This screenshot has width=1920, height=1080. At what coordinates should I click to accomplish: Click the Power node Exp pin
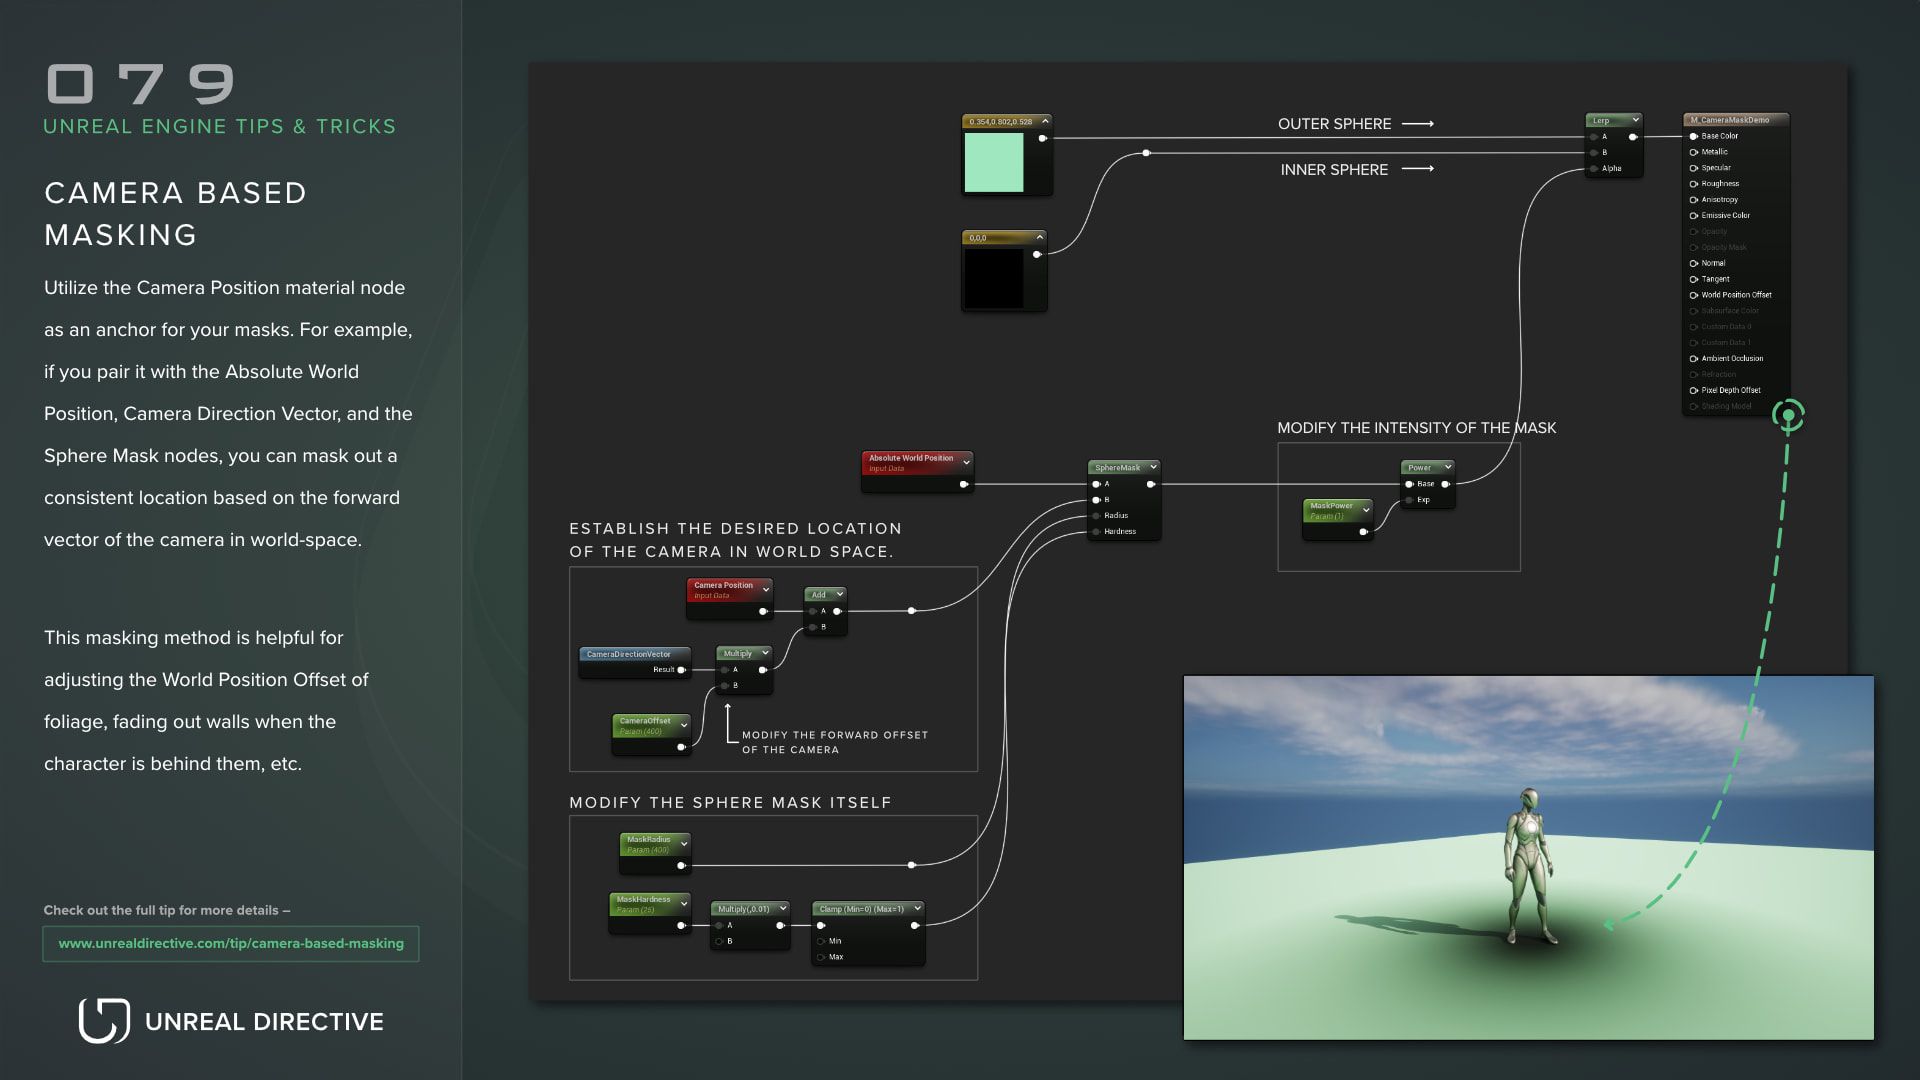point(1410,500)
